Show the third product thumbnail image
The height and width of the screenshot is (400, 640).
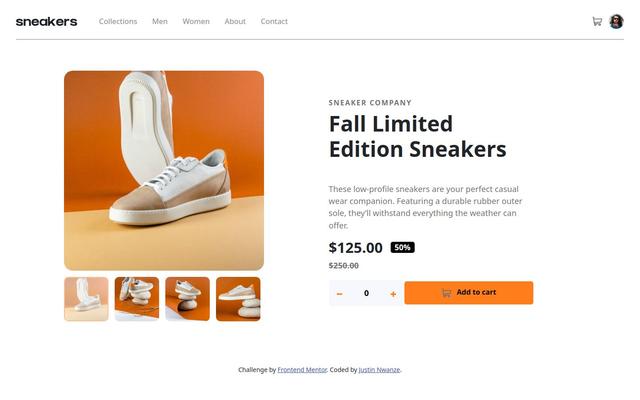187,299
